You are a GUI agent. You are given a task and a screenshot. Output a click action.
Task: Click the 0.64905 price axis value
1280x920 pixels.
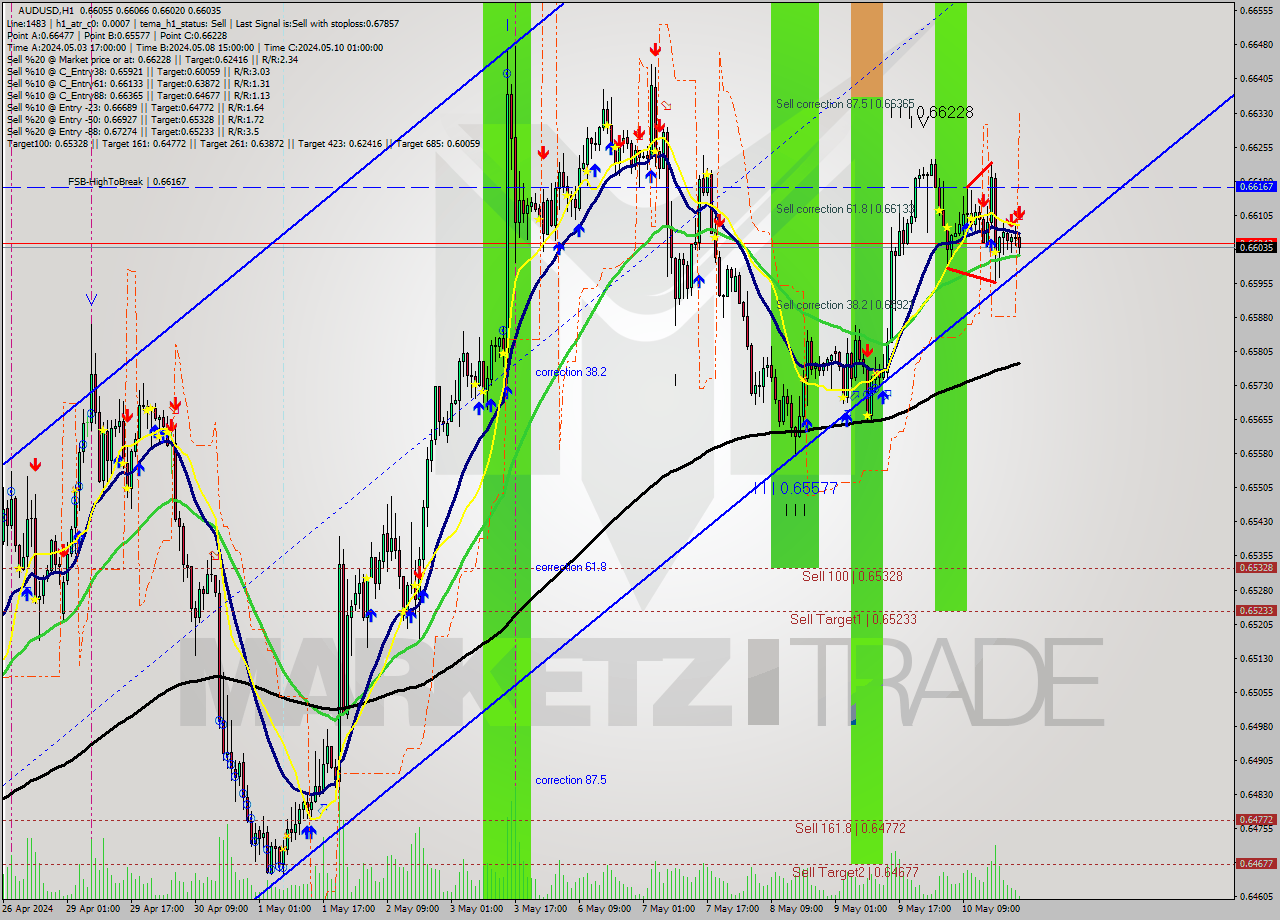(1255, 760)
